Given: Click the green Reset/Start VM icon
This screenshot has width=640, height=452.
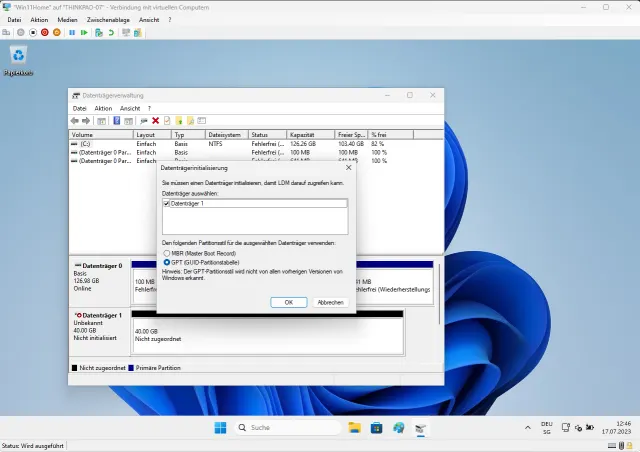Looking at the screenshot, I should [84, 32].
